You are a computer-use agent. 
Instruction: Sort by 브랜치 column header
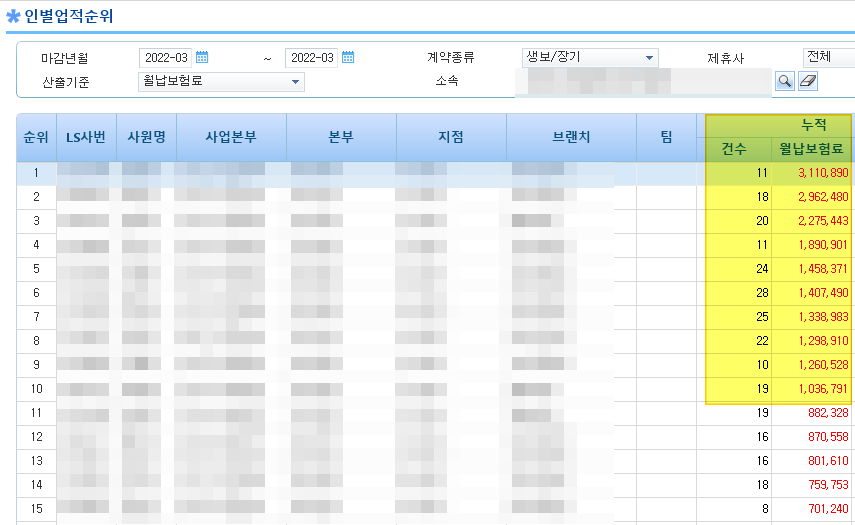tap(571, 137)
